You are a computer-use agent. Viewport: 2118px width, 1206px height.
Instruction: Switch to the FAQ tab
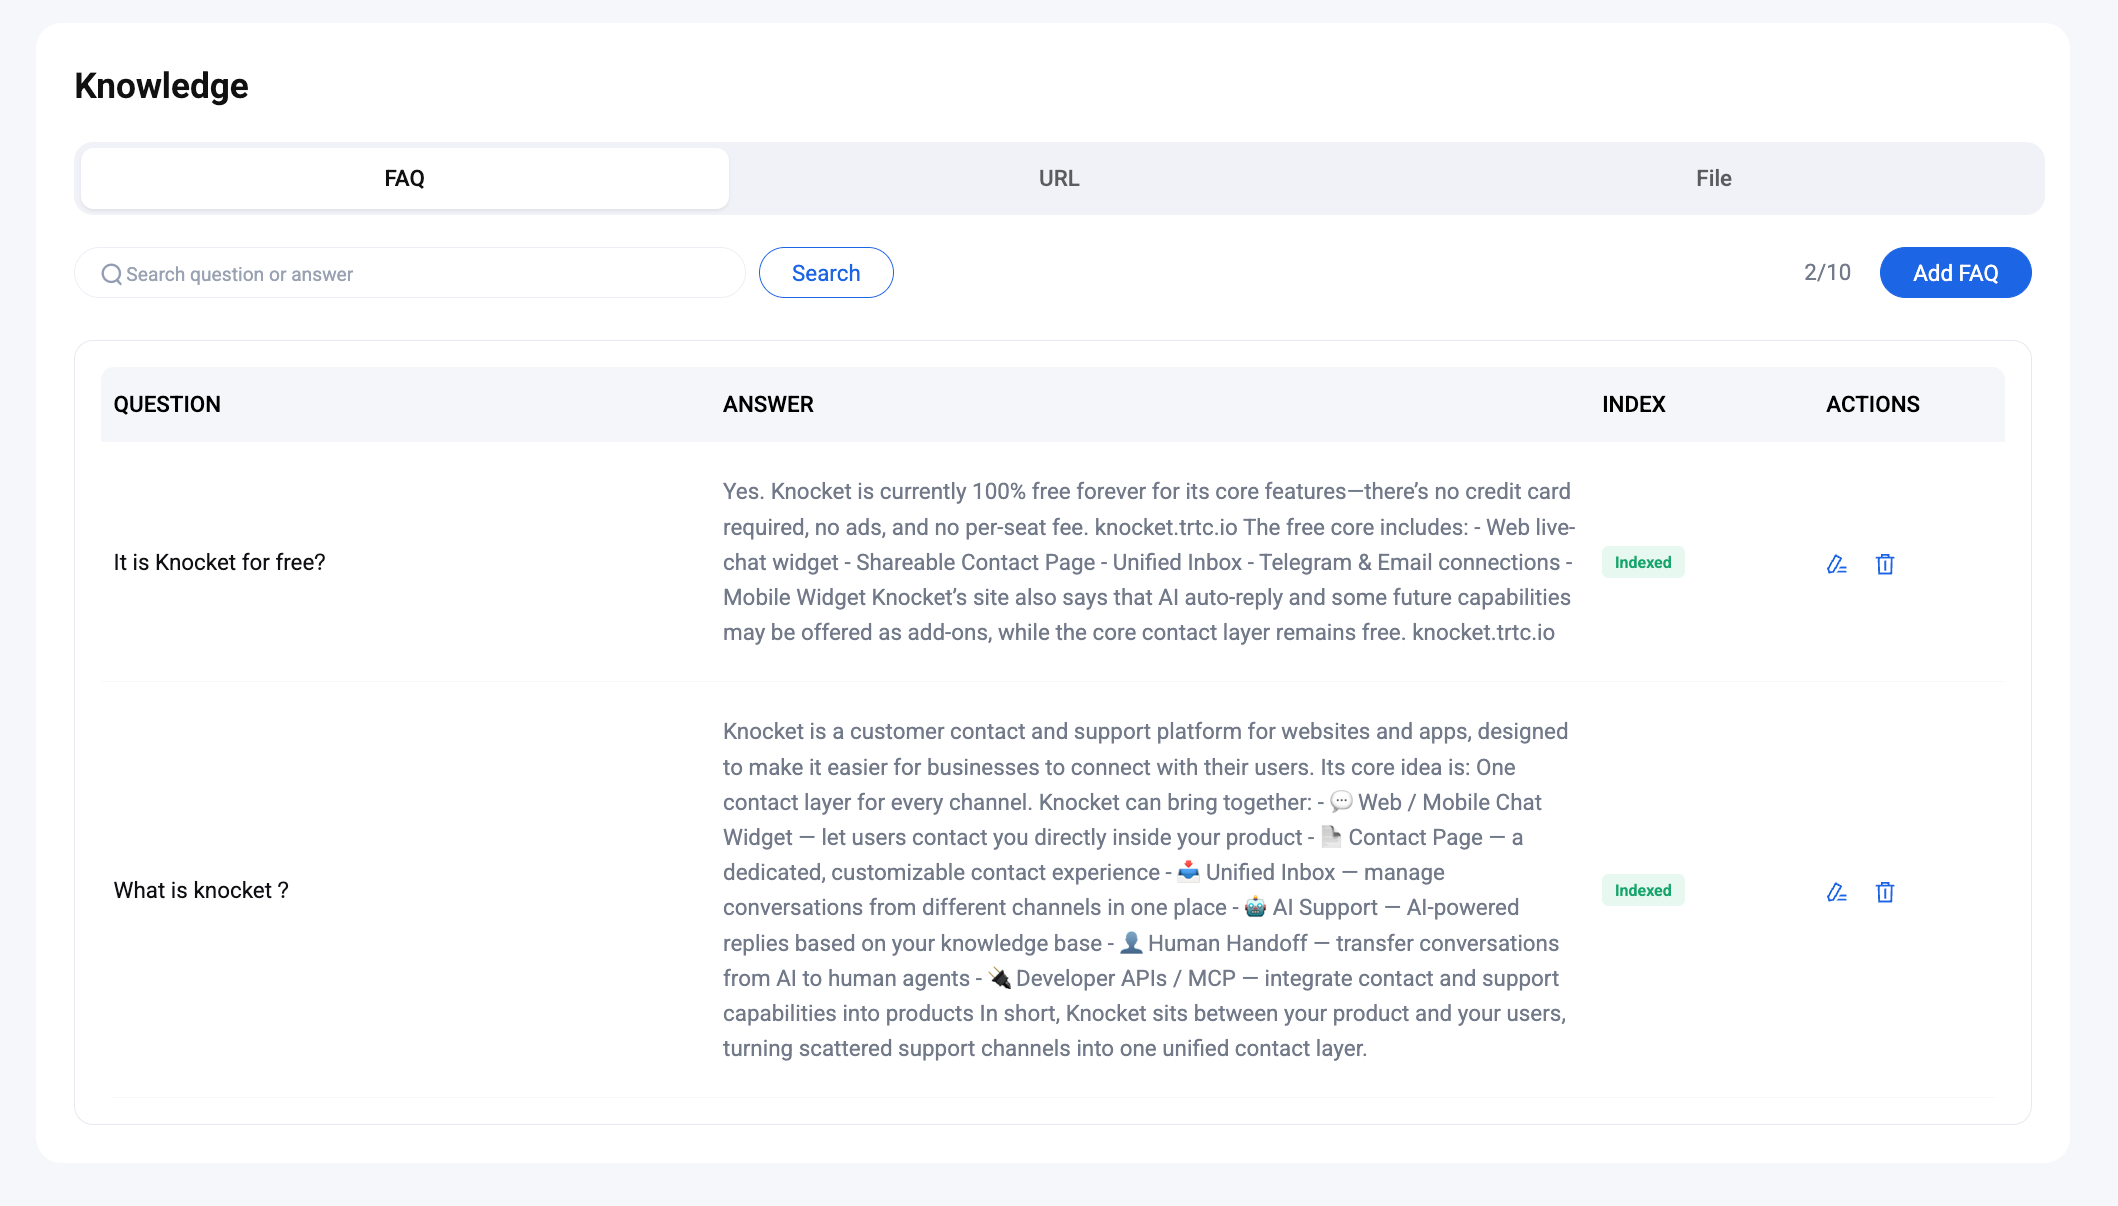[x=404, y=178]
